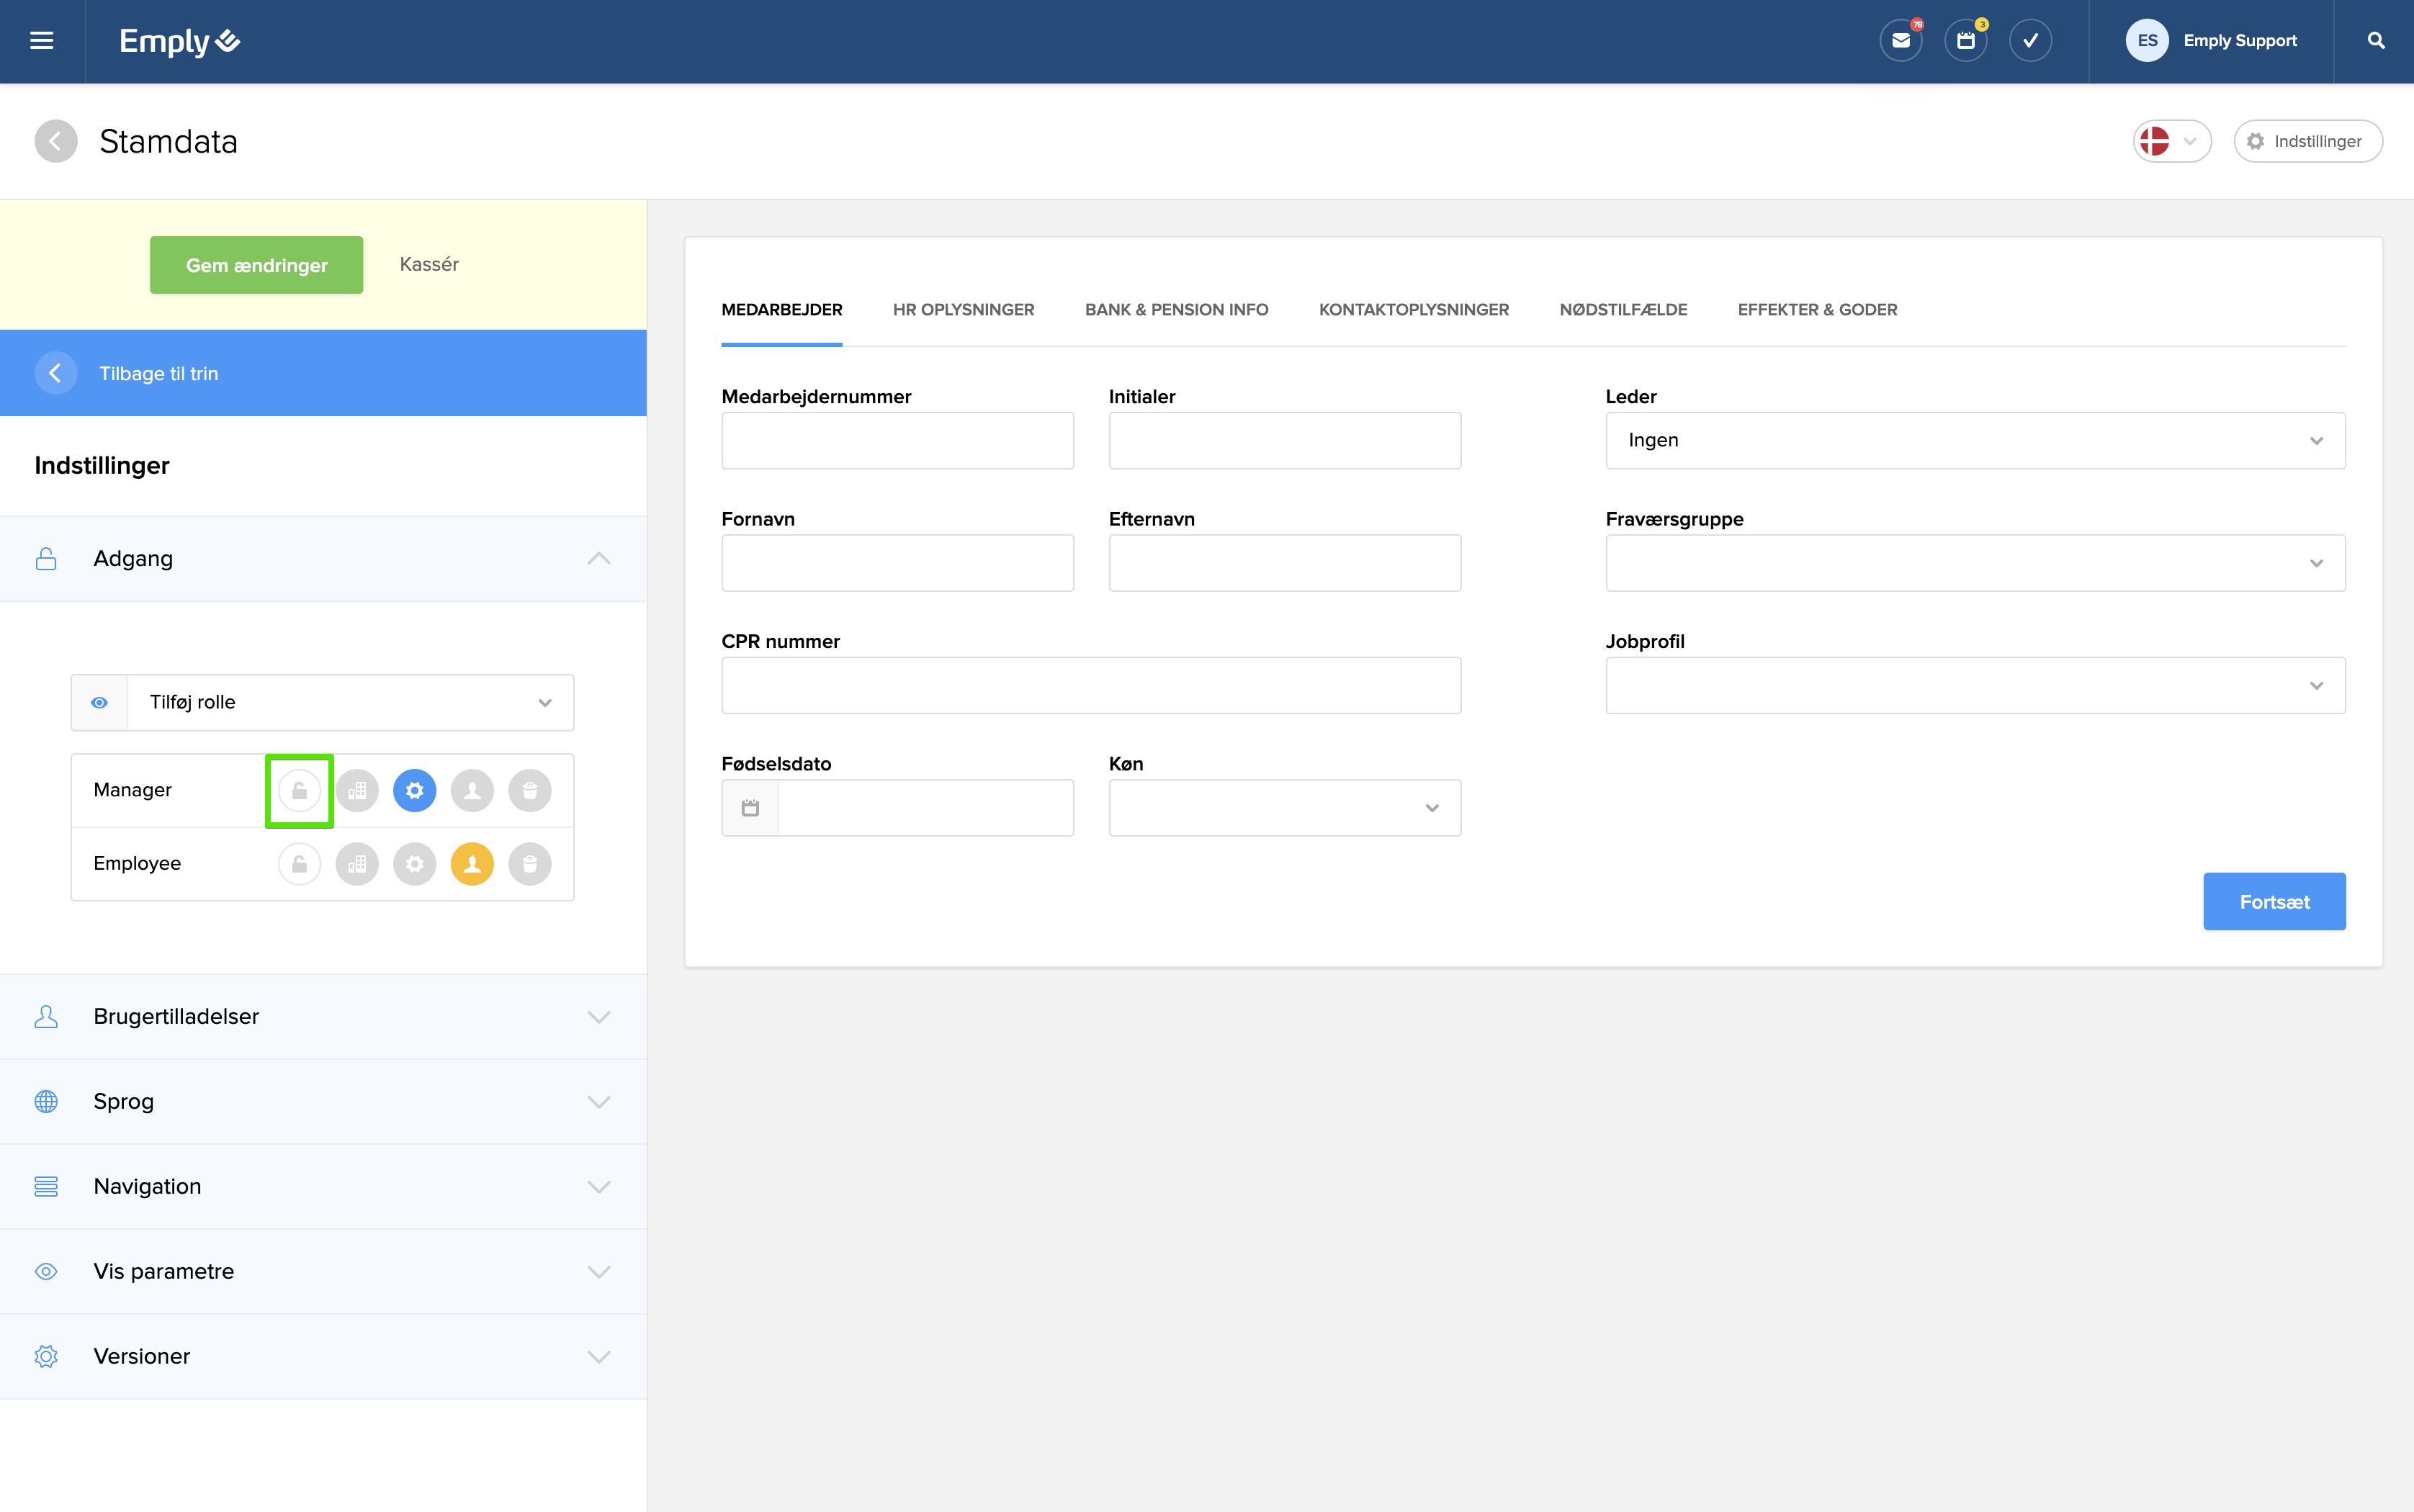The image size is (2414, 1512).
Task: Click the search magnifier icon
Action: (2375, 41)
